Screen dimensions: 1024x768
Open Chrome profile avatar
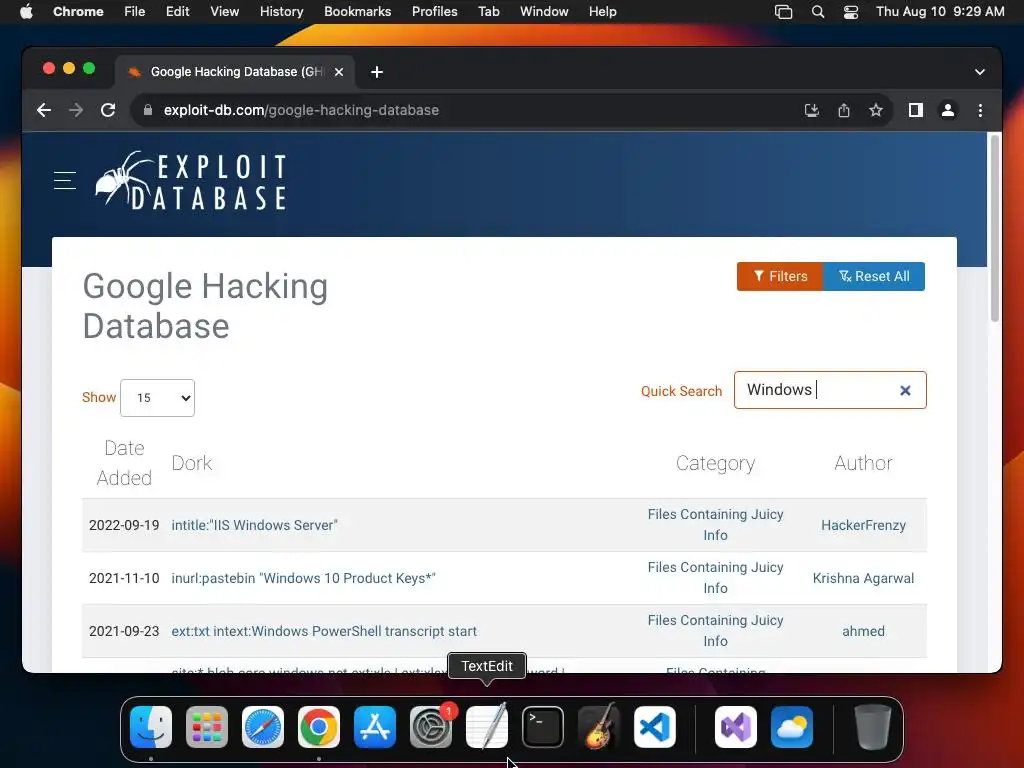[948, 110]
